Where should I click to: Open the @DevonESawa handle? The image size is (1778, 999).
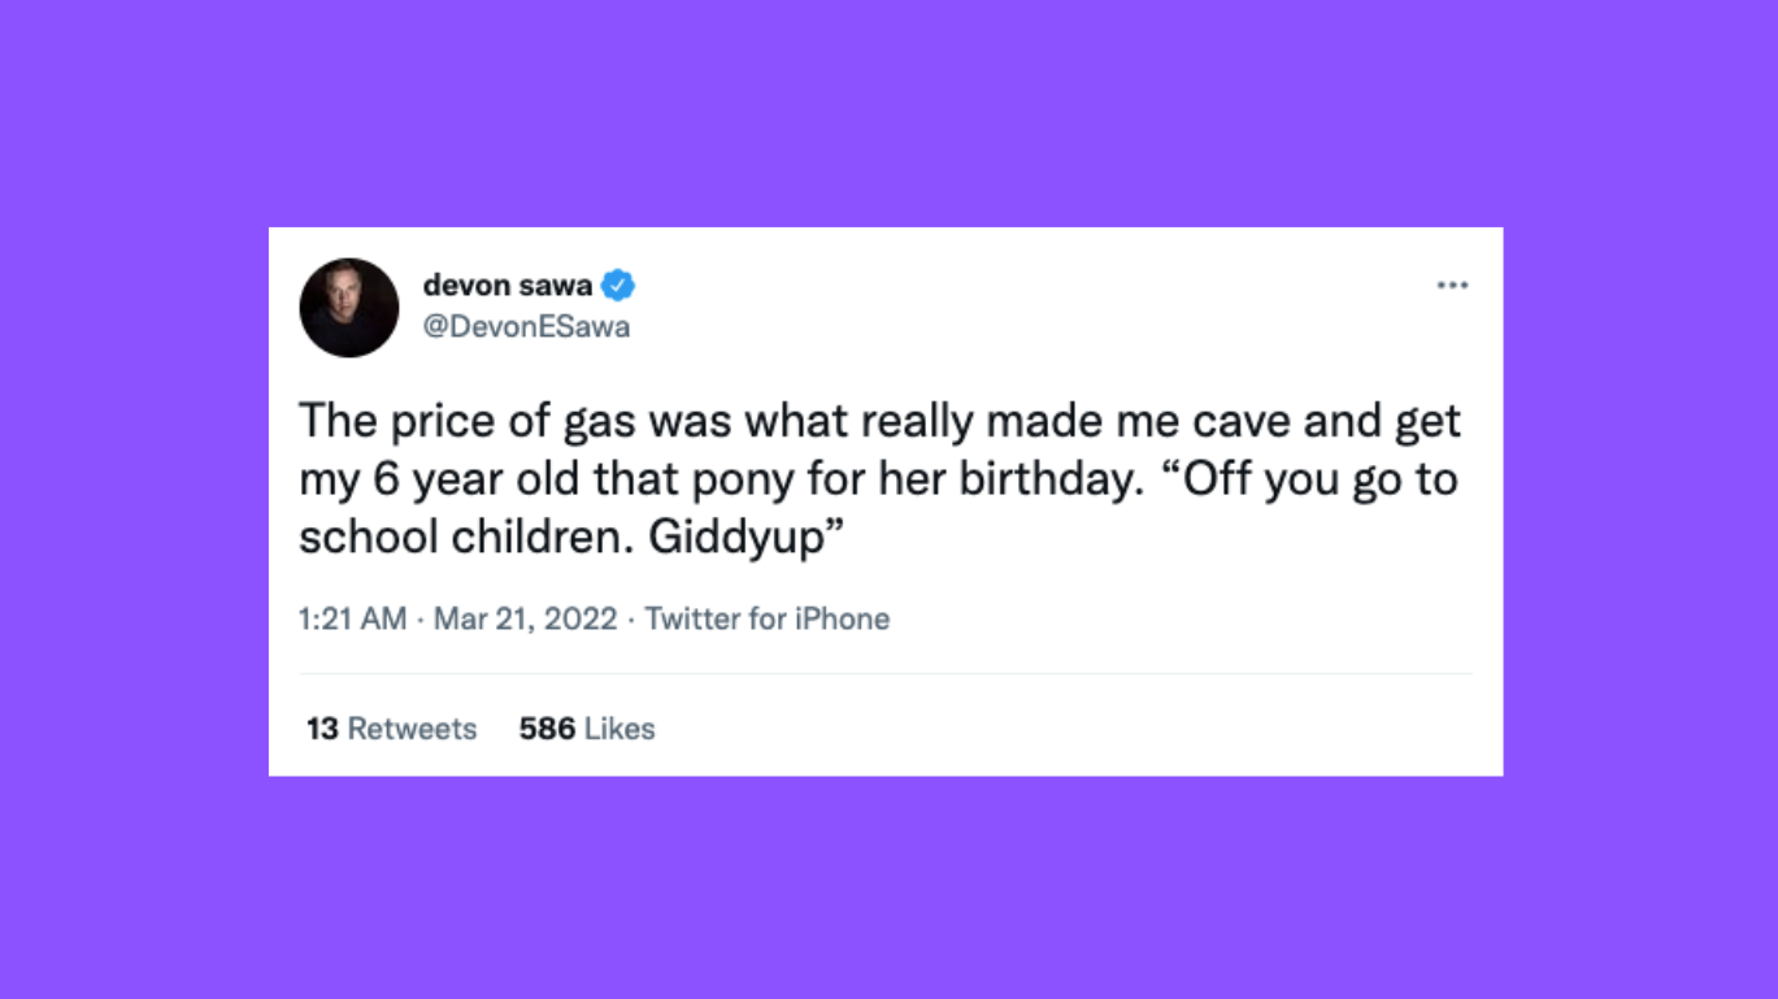click(526, 326)
